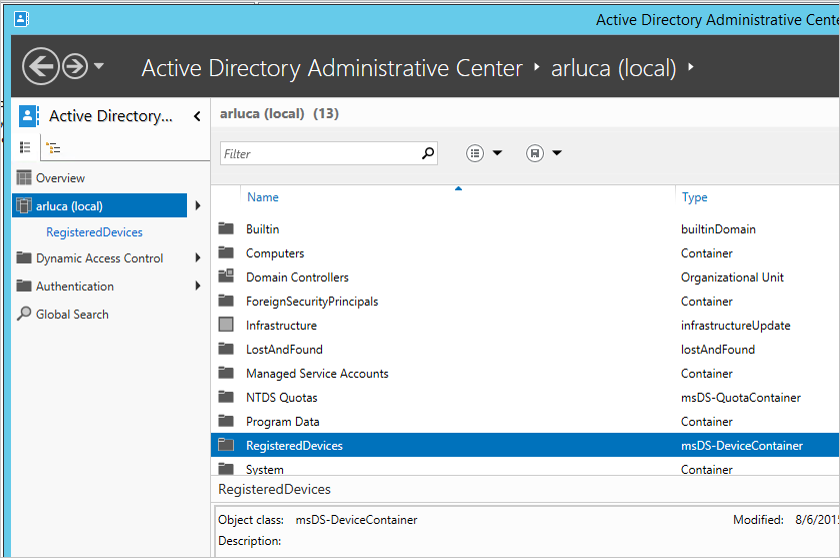Open the navigation history dropdown arrow
This screenshot has width=840, height=558.
pyautogui.click(x=99, y=67)
